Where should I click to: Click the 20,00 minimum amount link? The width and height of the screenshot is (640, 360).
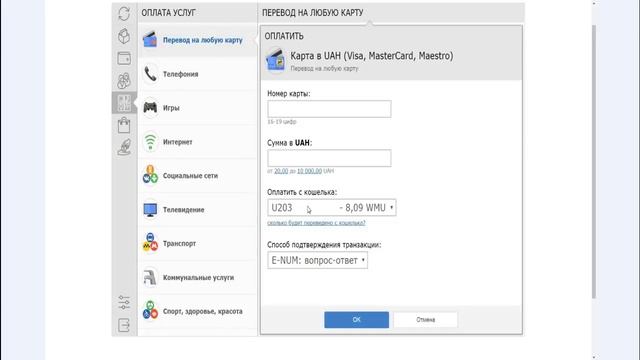(281, 171)
